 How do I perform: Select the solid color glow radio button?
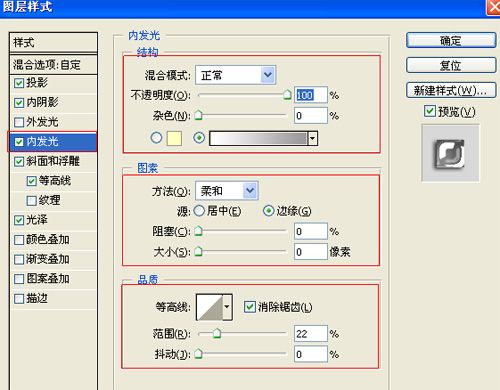click(x=156, y=138)
